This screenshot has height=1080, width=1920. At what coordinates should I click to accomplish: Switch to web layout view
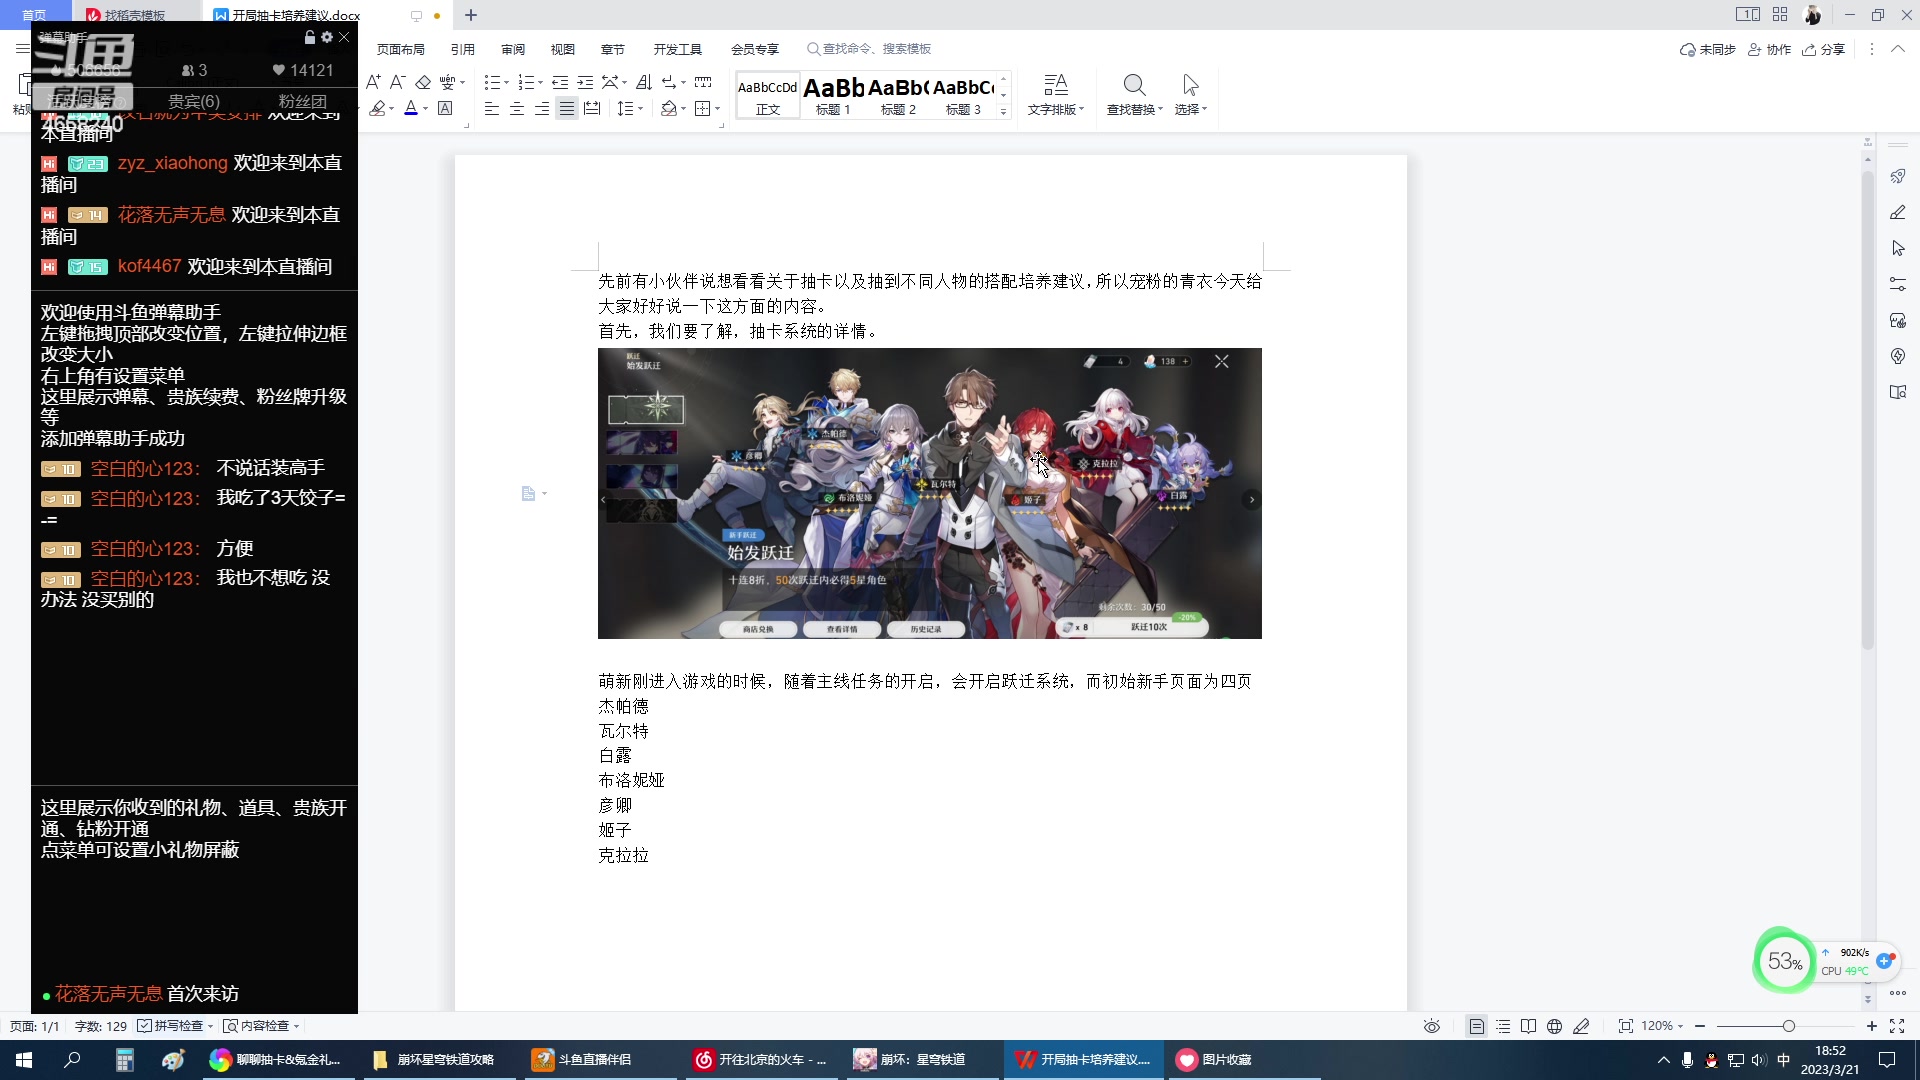pyautogui.click(x=1554, y=1026)
